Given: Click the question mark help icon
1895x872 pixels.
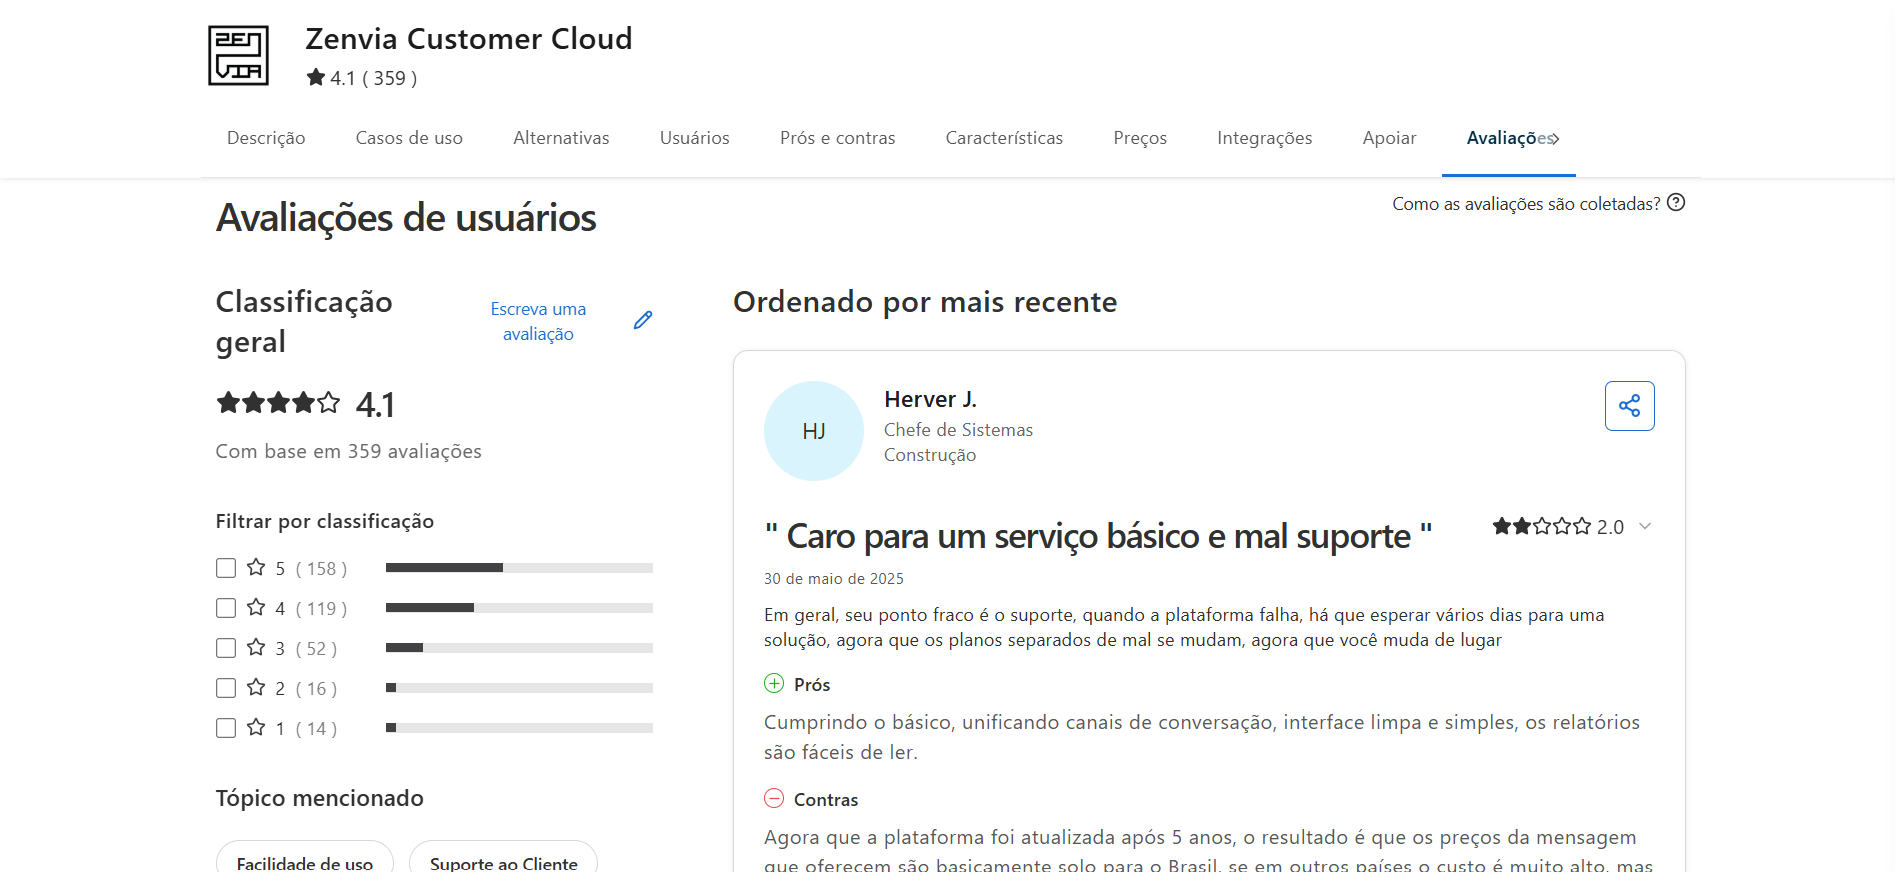Looking at the screenshot, I should click(x=1676, y=203).
